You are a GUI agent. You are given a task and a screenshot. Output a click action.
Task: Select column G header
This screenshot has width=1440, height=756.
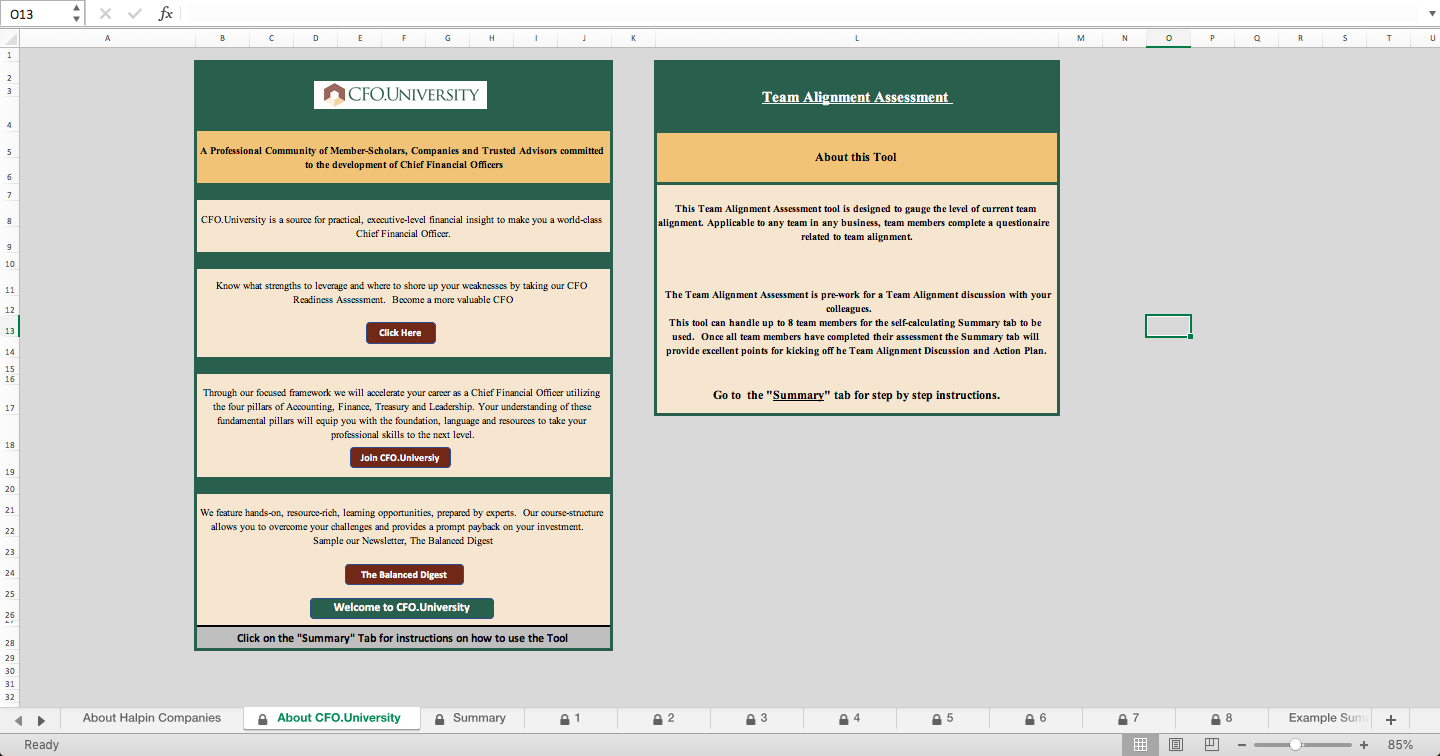pos(447,38)
